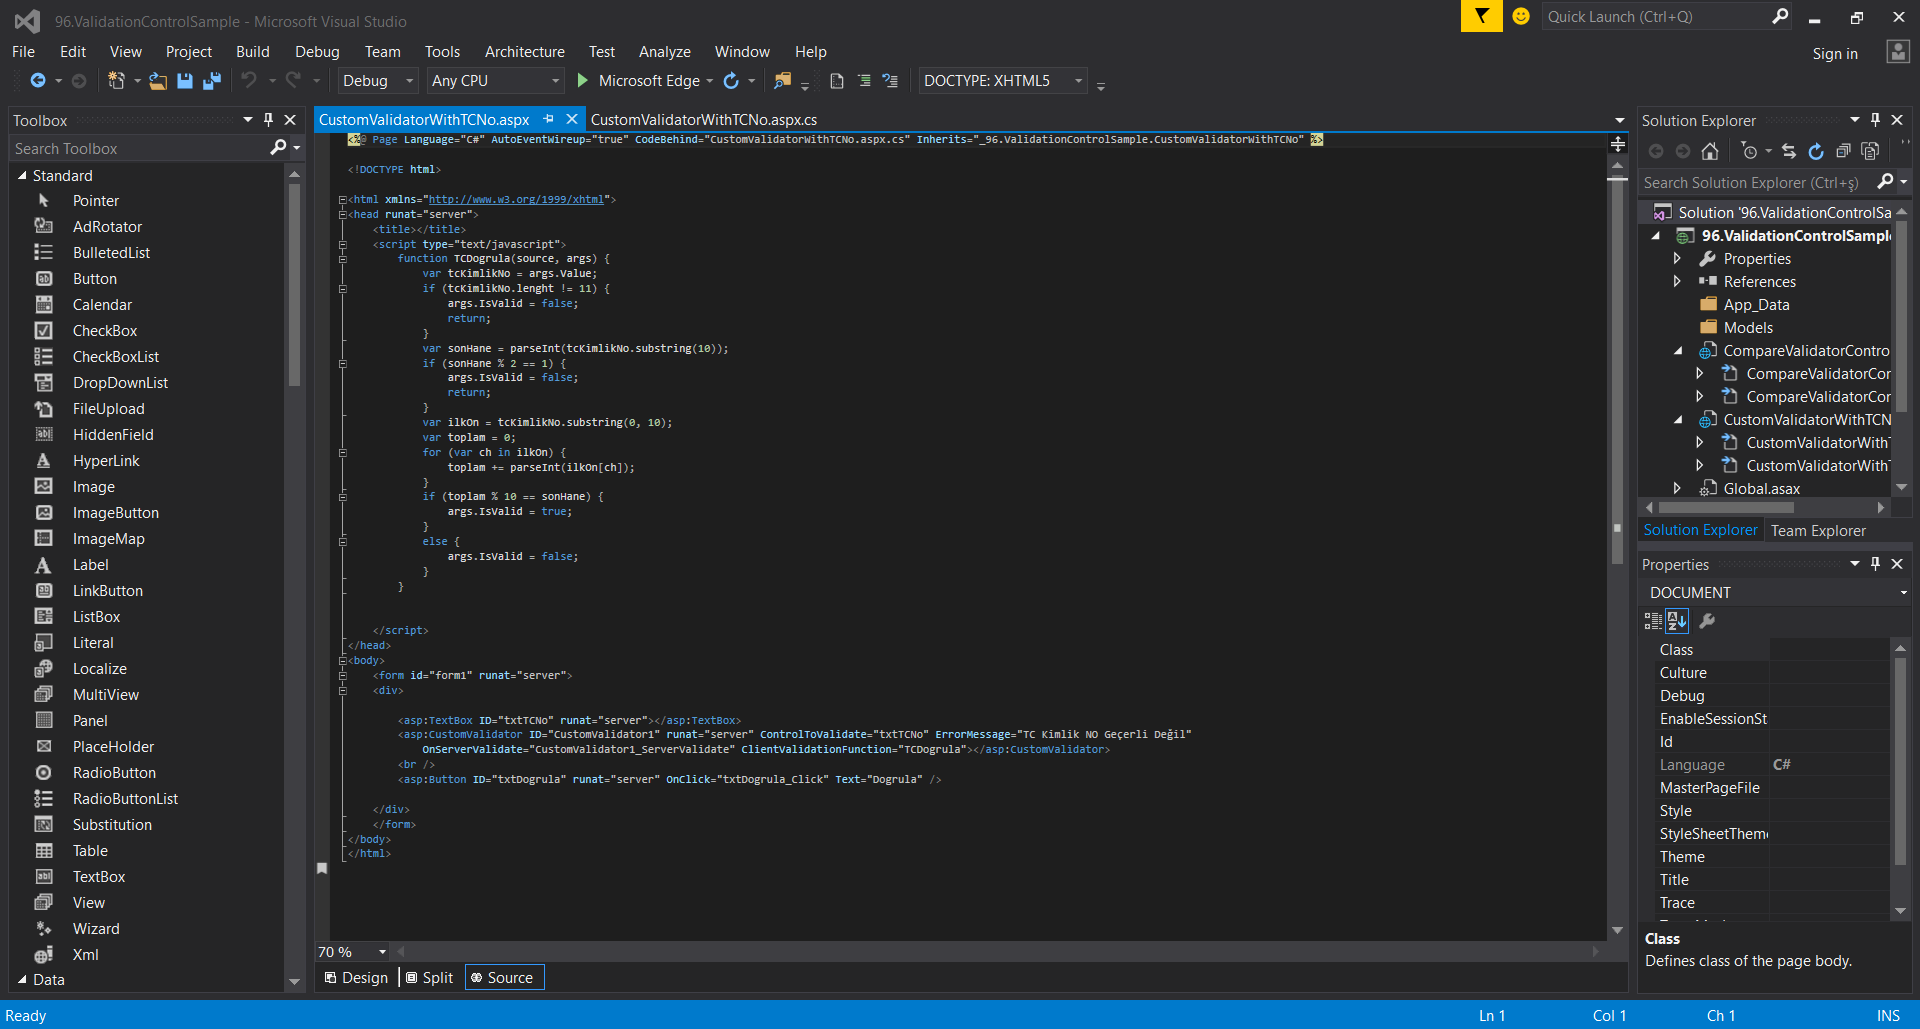Image resolution: width=1920 pixels, height=1029 pixels.
Task: Click the feedback smiley face icon
Action: point(1521,17)
